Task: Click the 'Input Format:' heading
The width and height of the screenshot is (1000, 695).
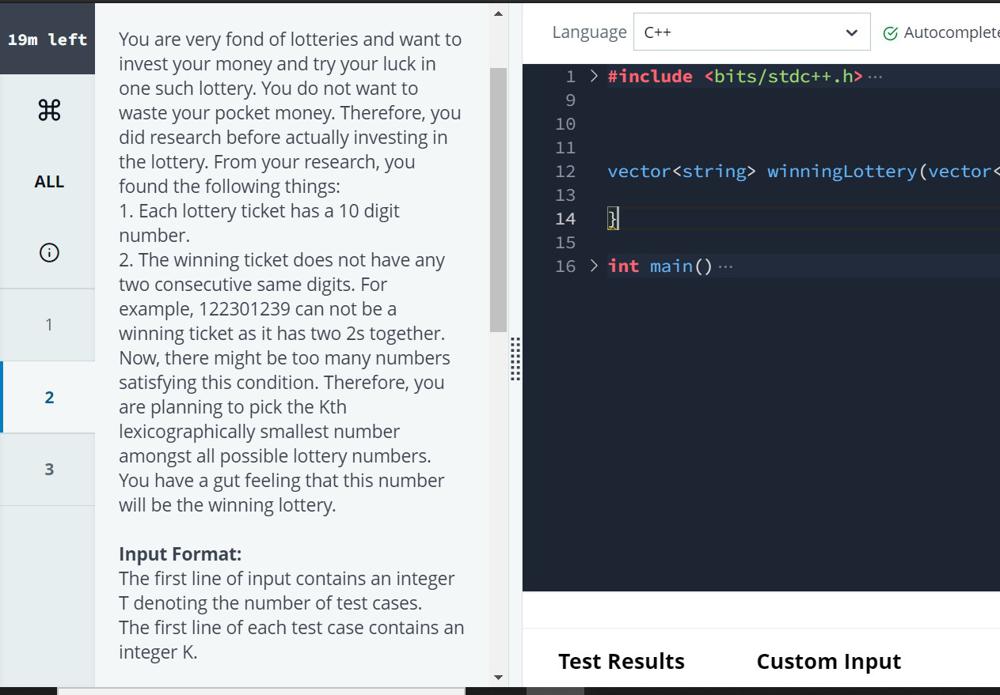Action: [x=180, y=553]
